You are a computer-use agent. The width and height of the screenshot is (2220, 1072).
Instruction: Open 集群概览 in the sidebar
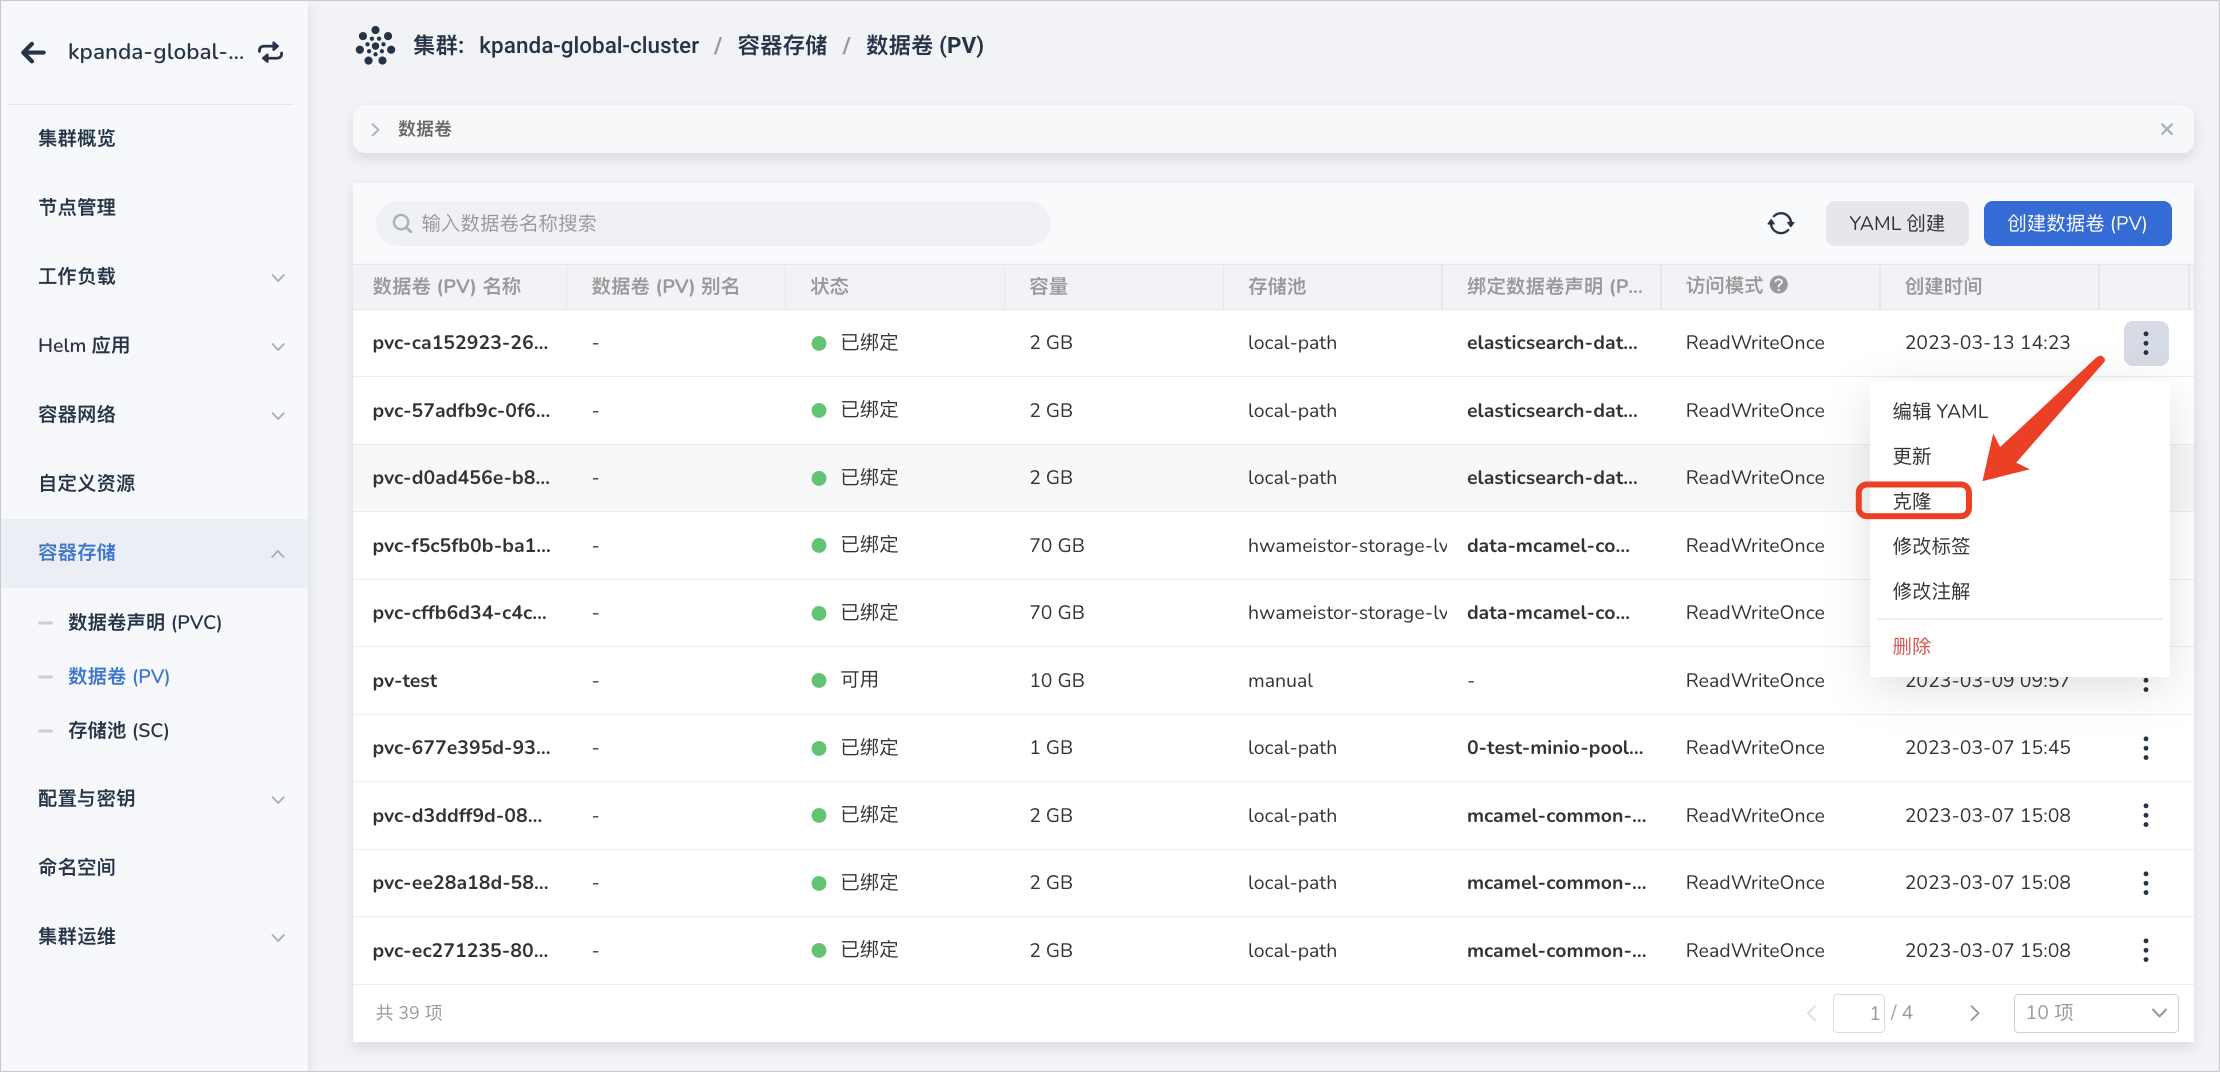pos(77,138)
